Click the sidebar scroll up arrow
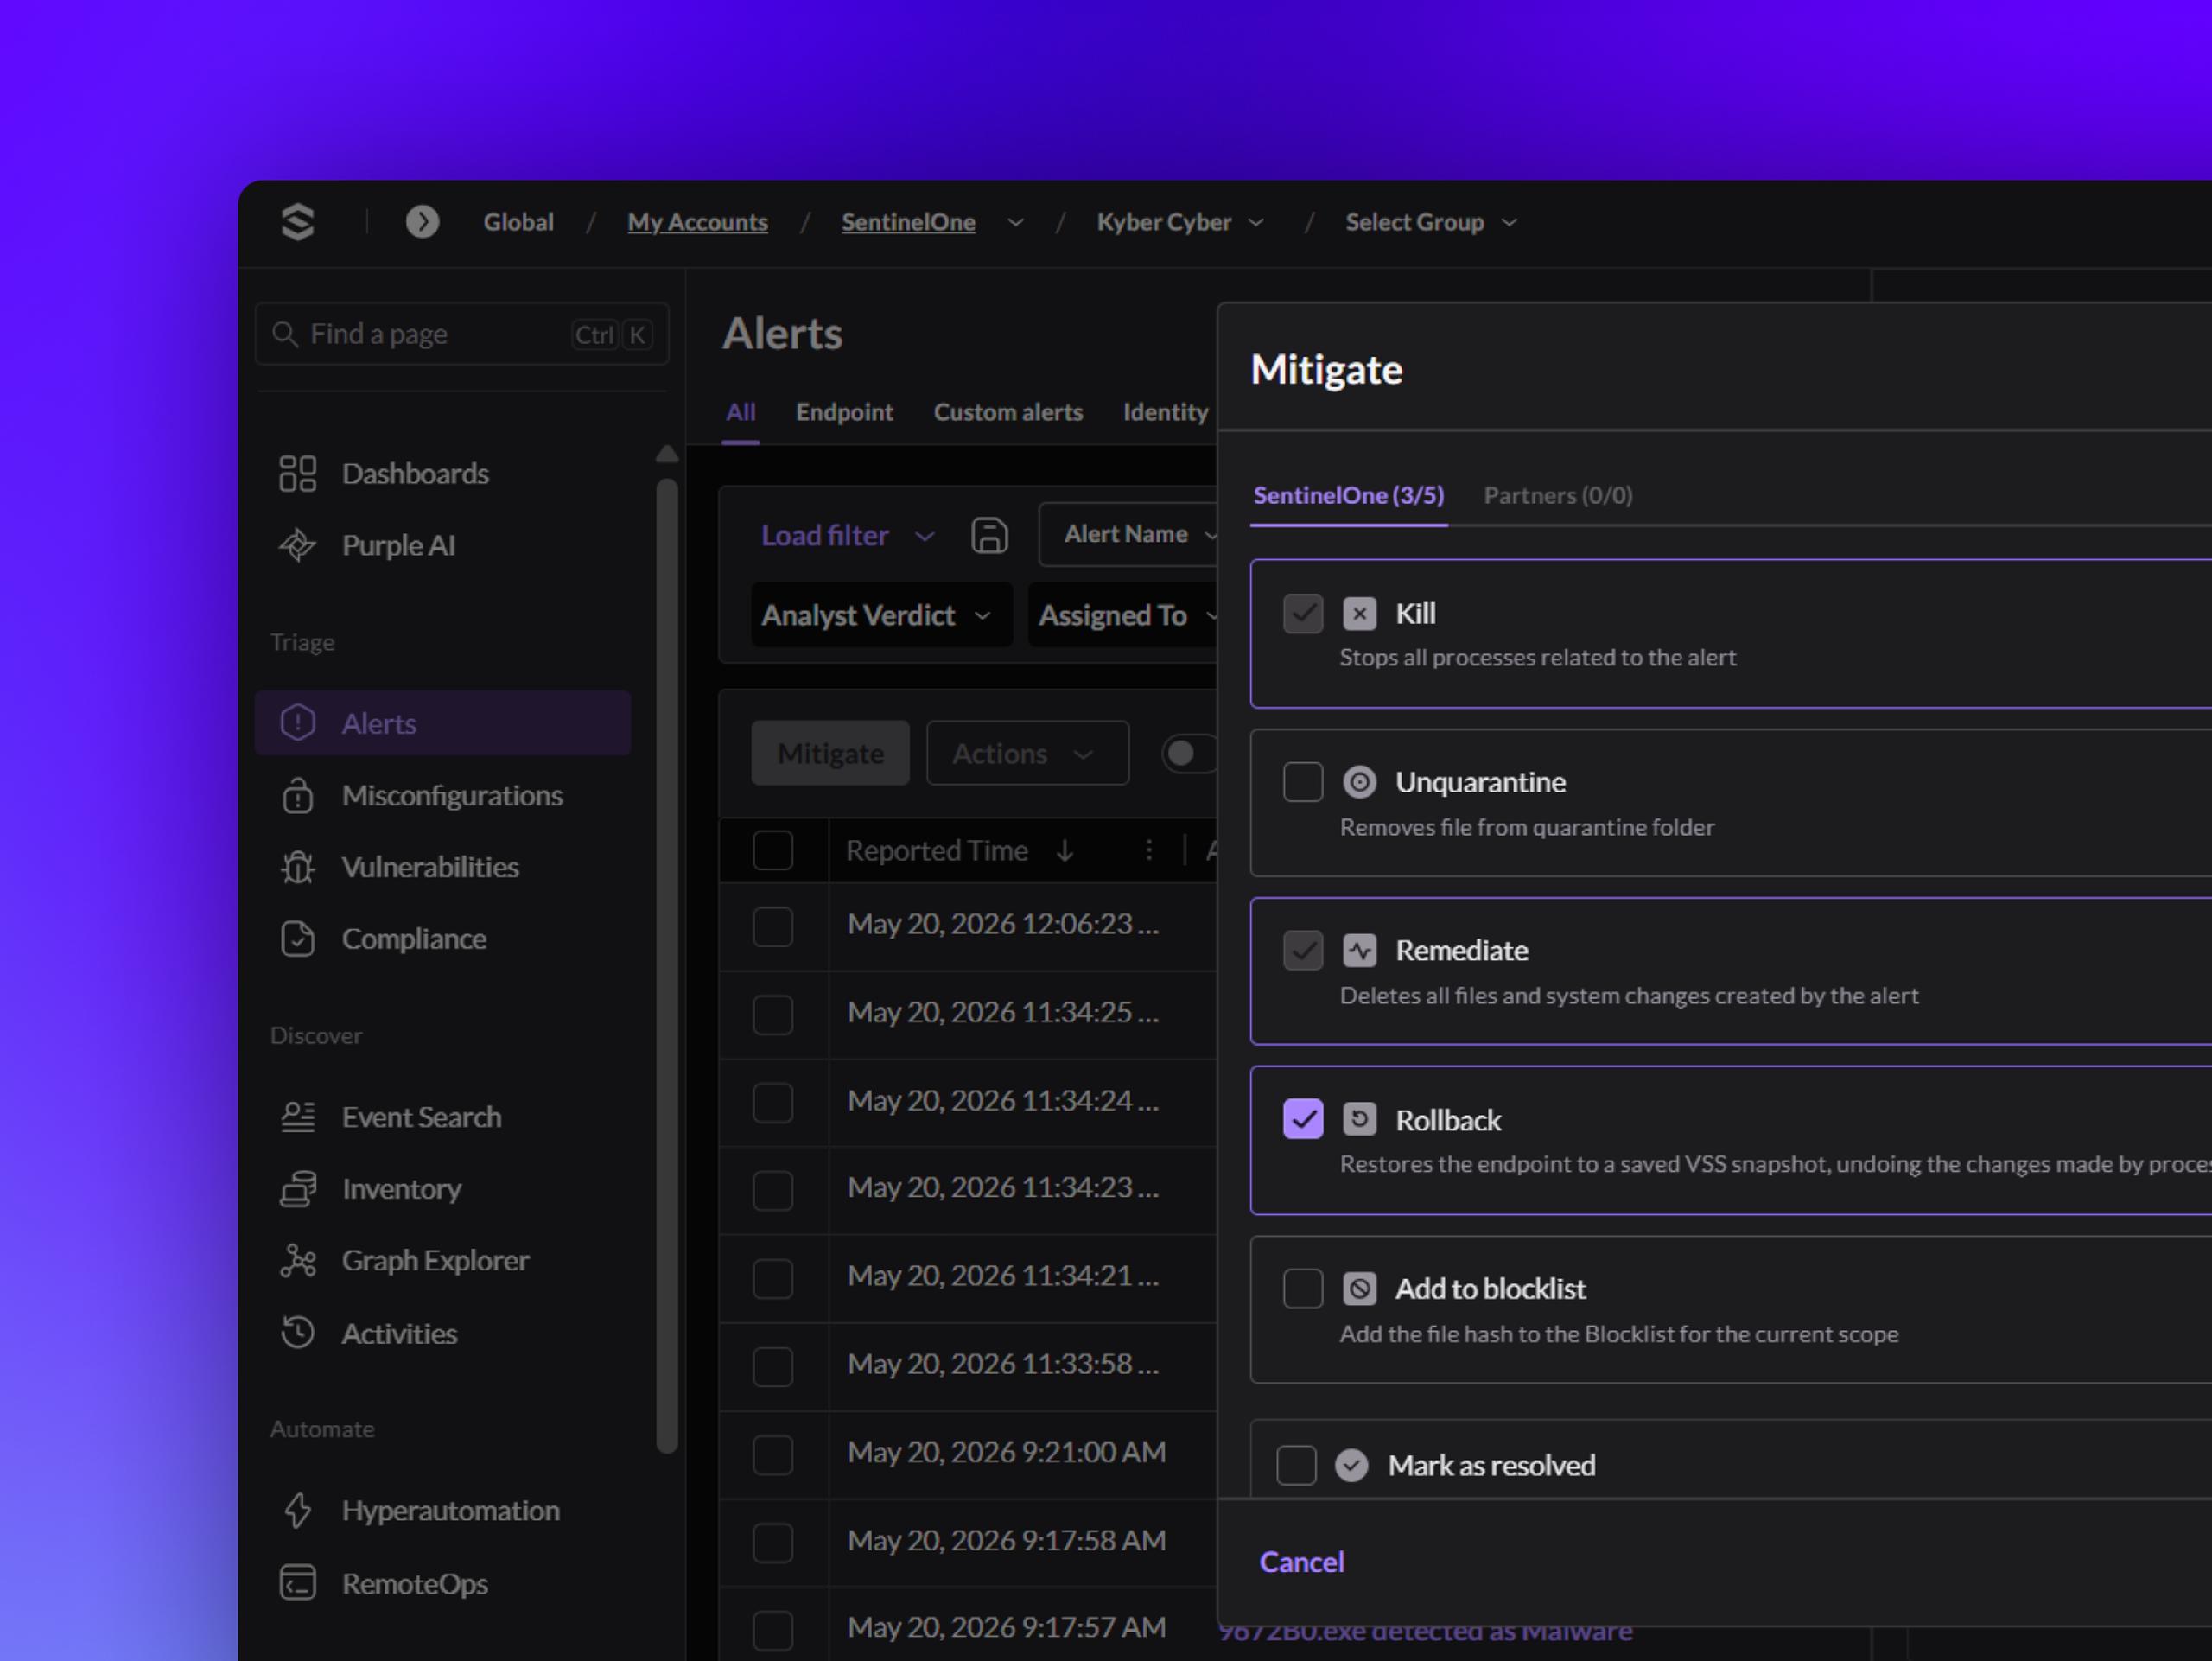 (x=667, y=454)
